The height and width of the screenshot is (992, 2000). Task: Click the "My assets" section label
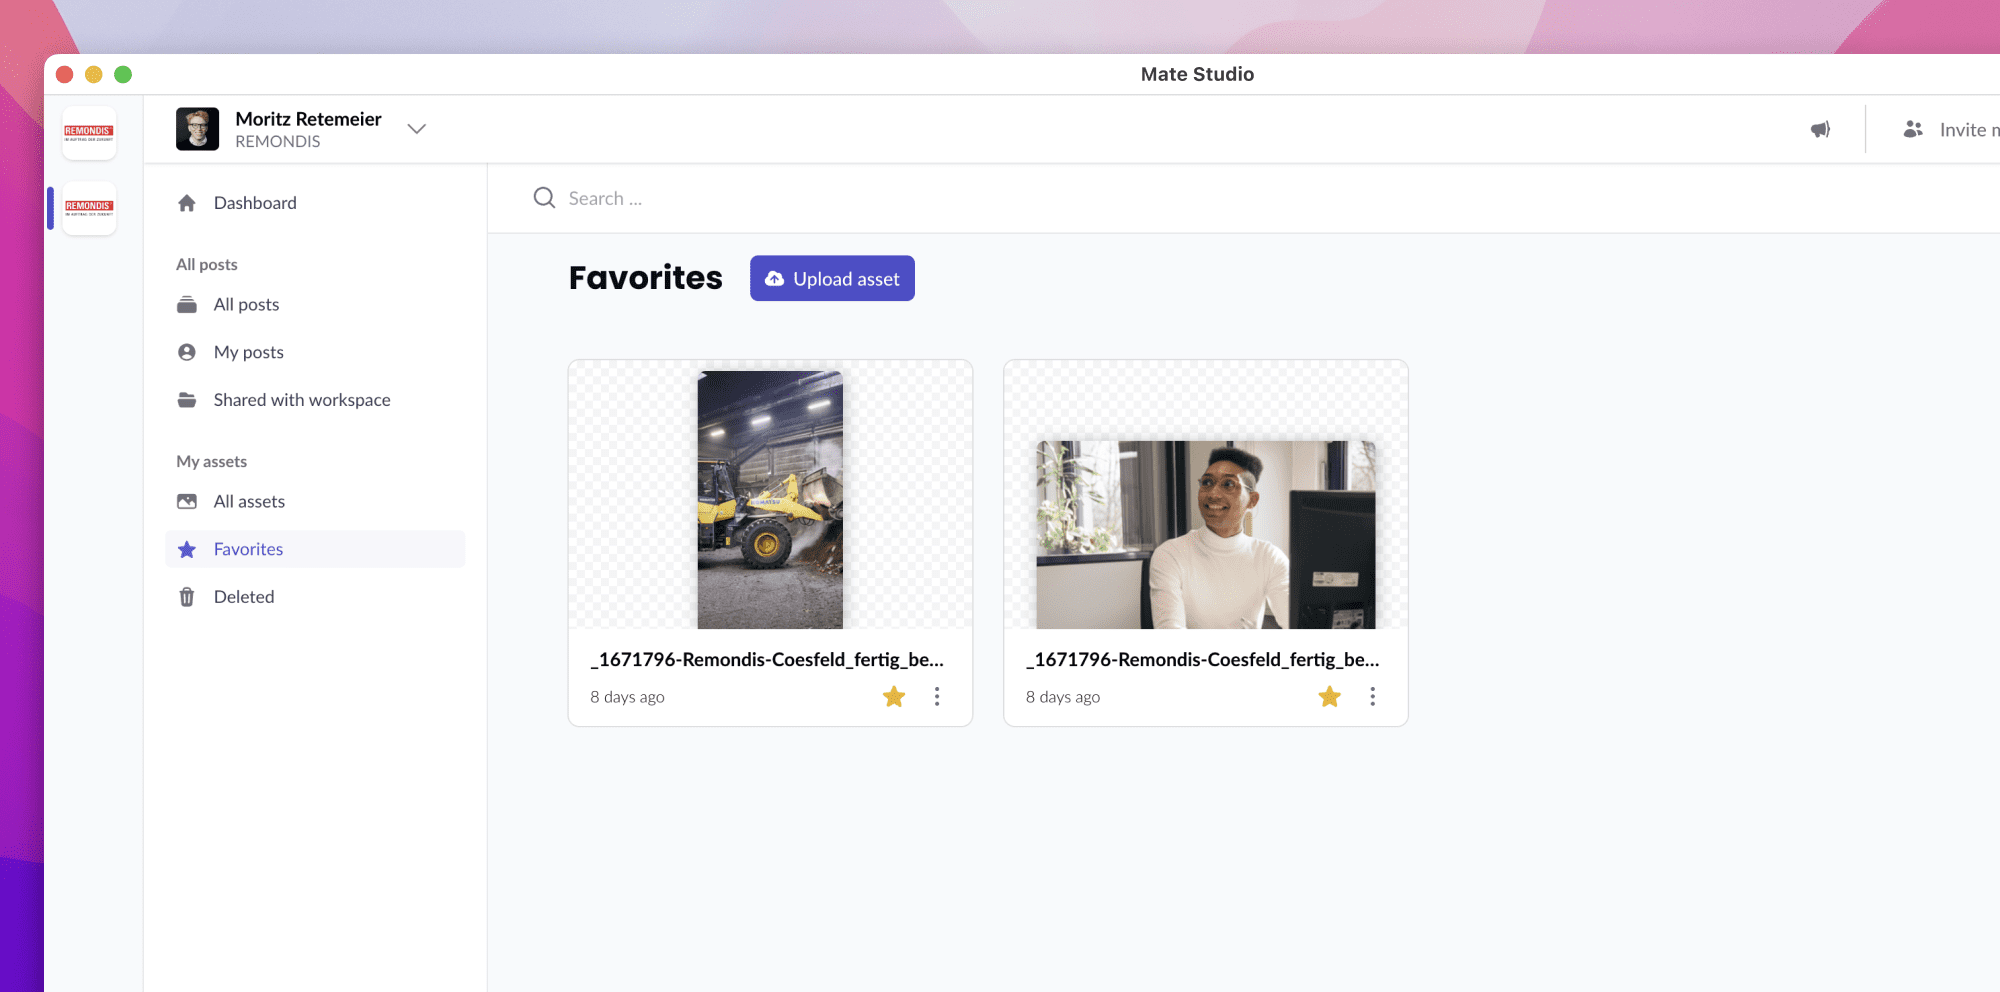(x=212, y=461)
